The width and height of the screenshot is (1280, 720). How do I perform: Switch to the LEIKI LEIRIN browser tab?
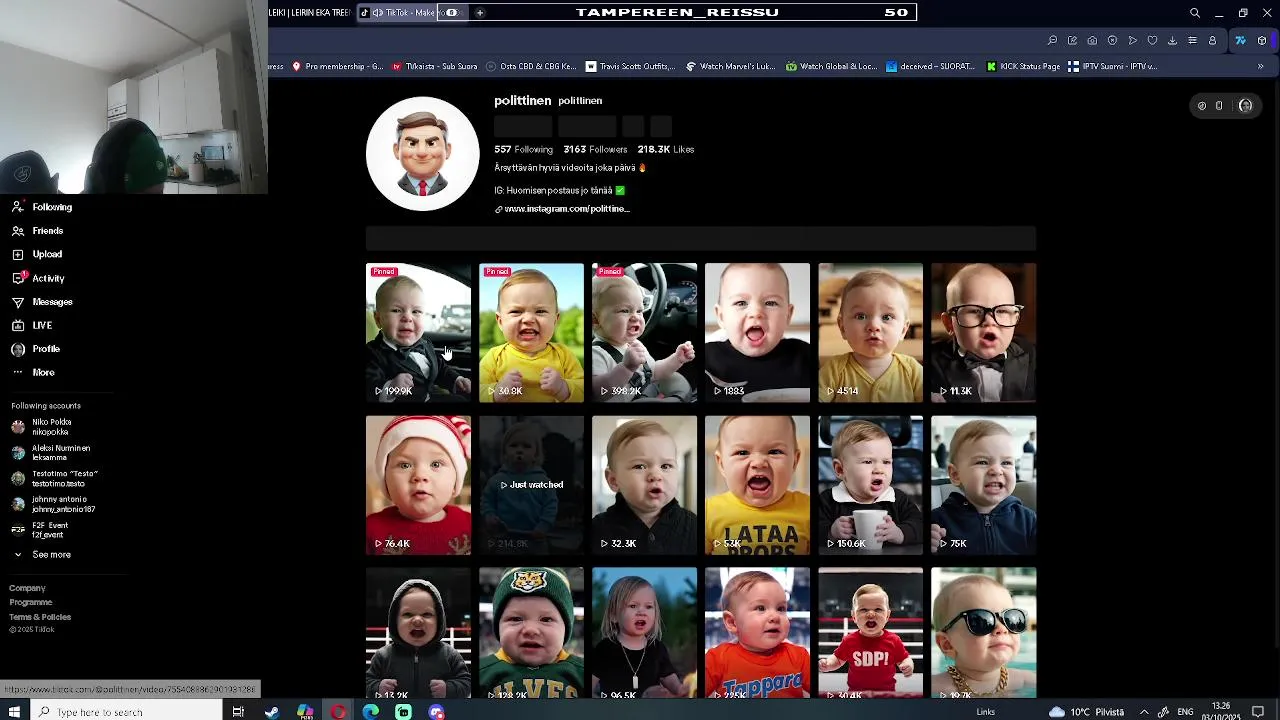pyautogui.click(x=310, y=13)
